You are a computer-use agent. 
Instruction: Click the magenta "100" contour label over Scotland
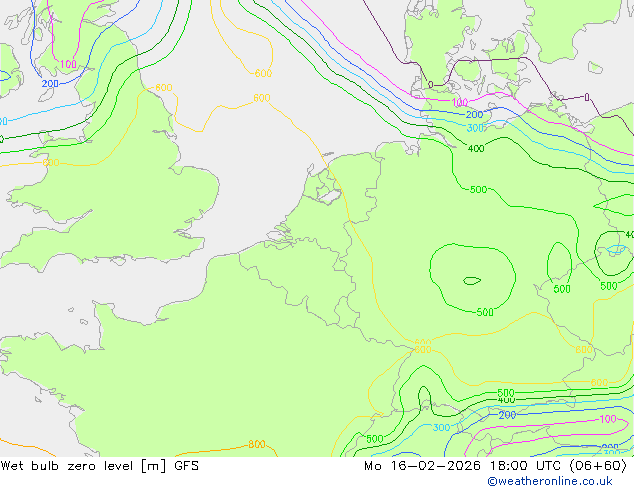coord(68,64)
